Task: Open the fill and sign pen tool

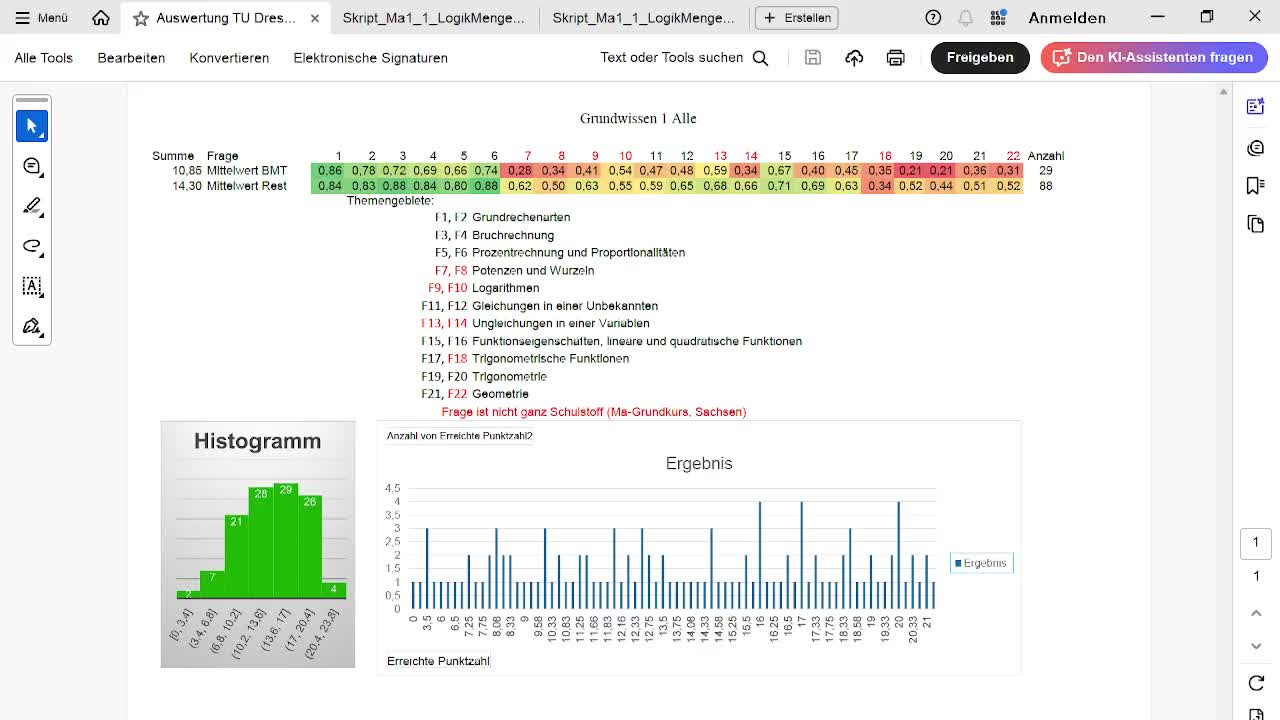Action: [x=32, y=327]
